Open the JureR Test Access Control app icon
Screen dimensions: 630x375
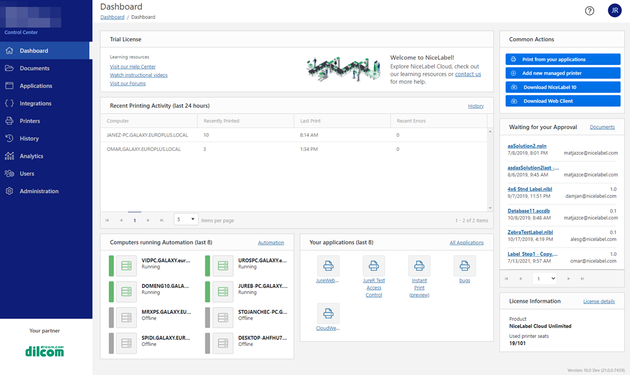click(374, 266)
